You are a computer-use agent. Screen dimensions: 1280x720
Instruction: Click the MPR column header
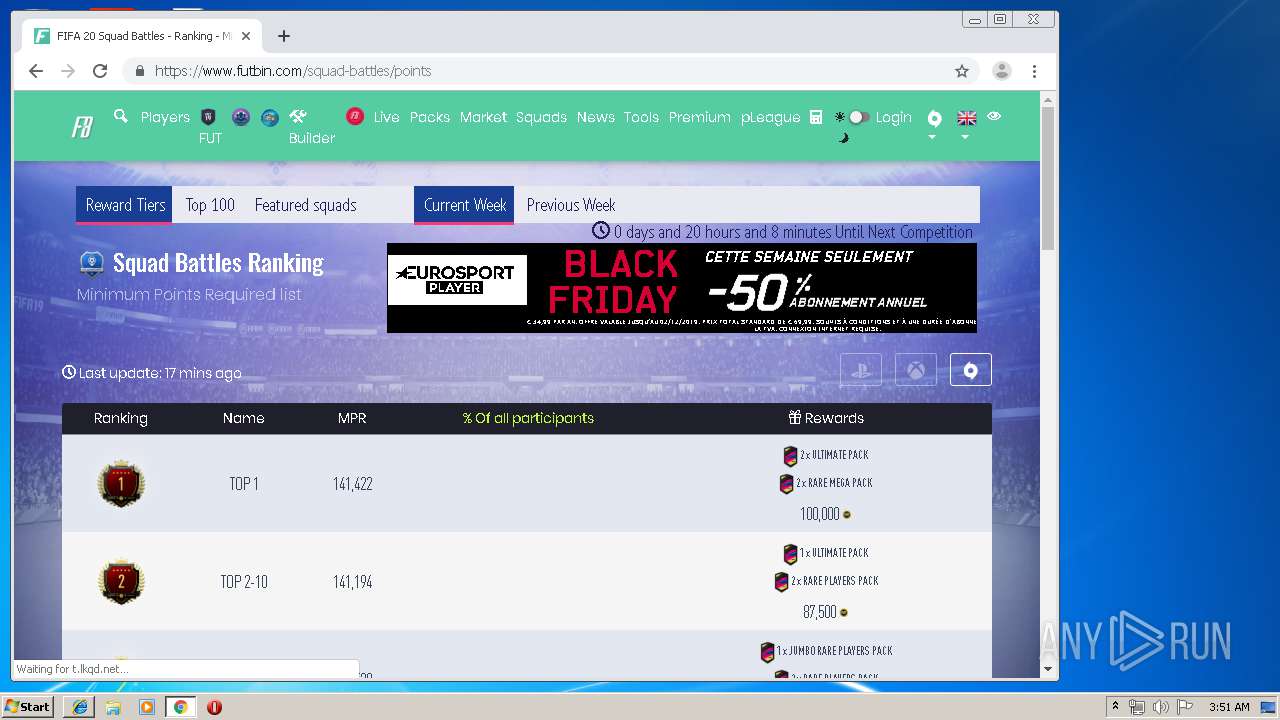(x=352, y=418)
